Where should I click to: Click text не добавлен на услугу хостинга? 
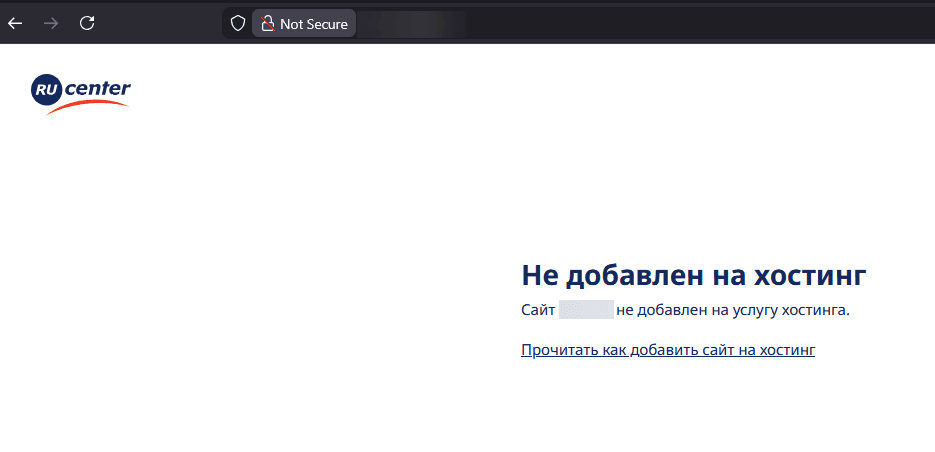click(x=733, y=310)
